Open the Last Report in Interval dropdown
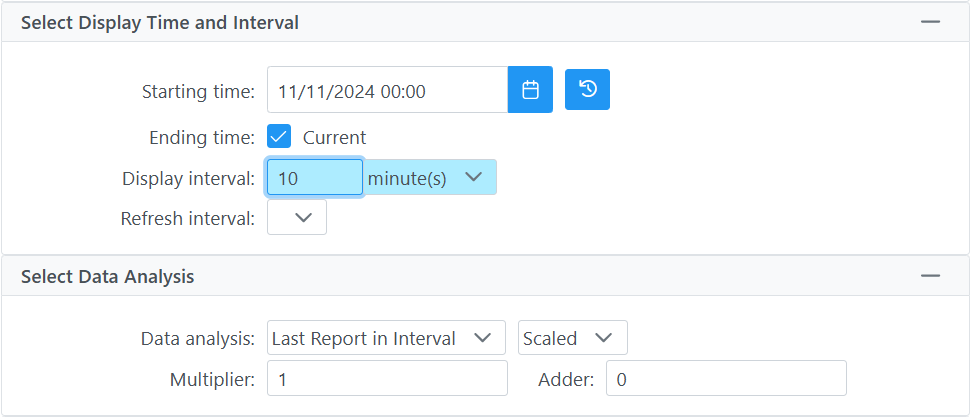 [x=386, y=337]
